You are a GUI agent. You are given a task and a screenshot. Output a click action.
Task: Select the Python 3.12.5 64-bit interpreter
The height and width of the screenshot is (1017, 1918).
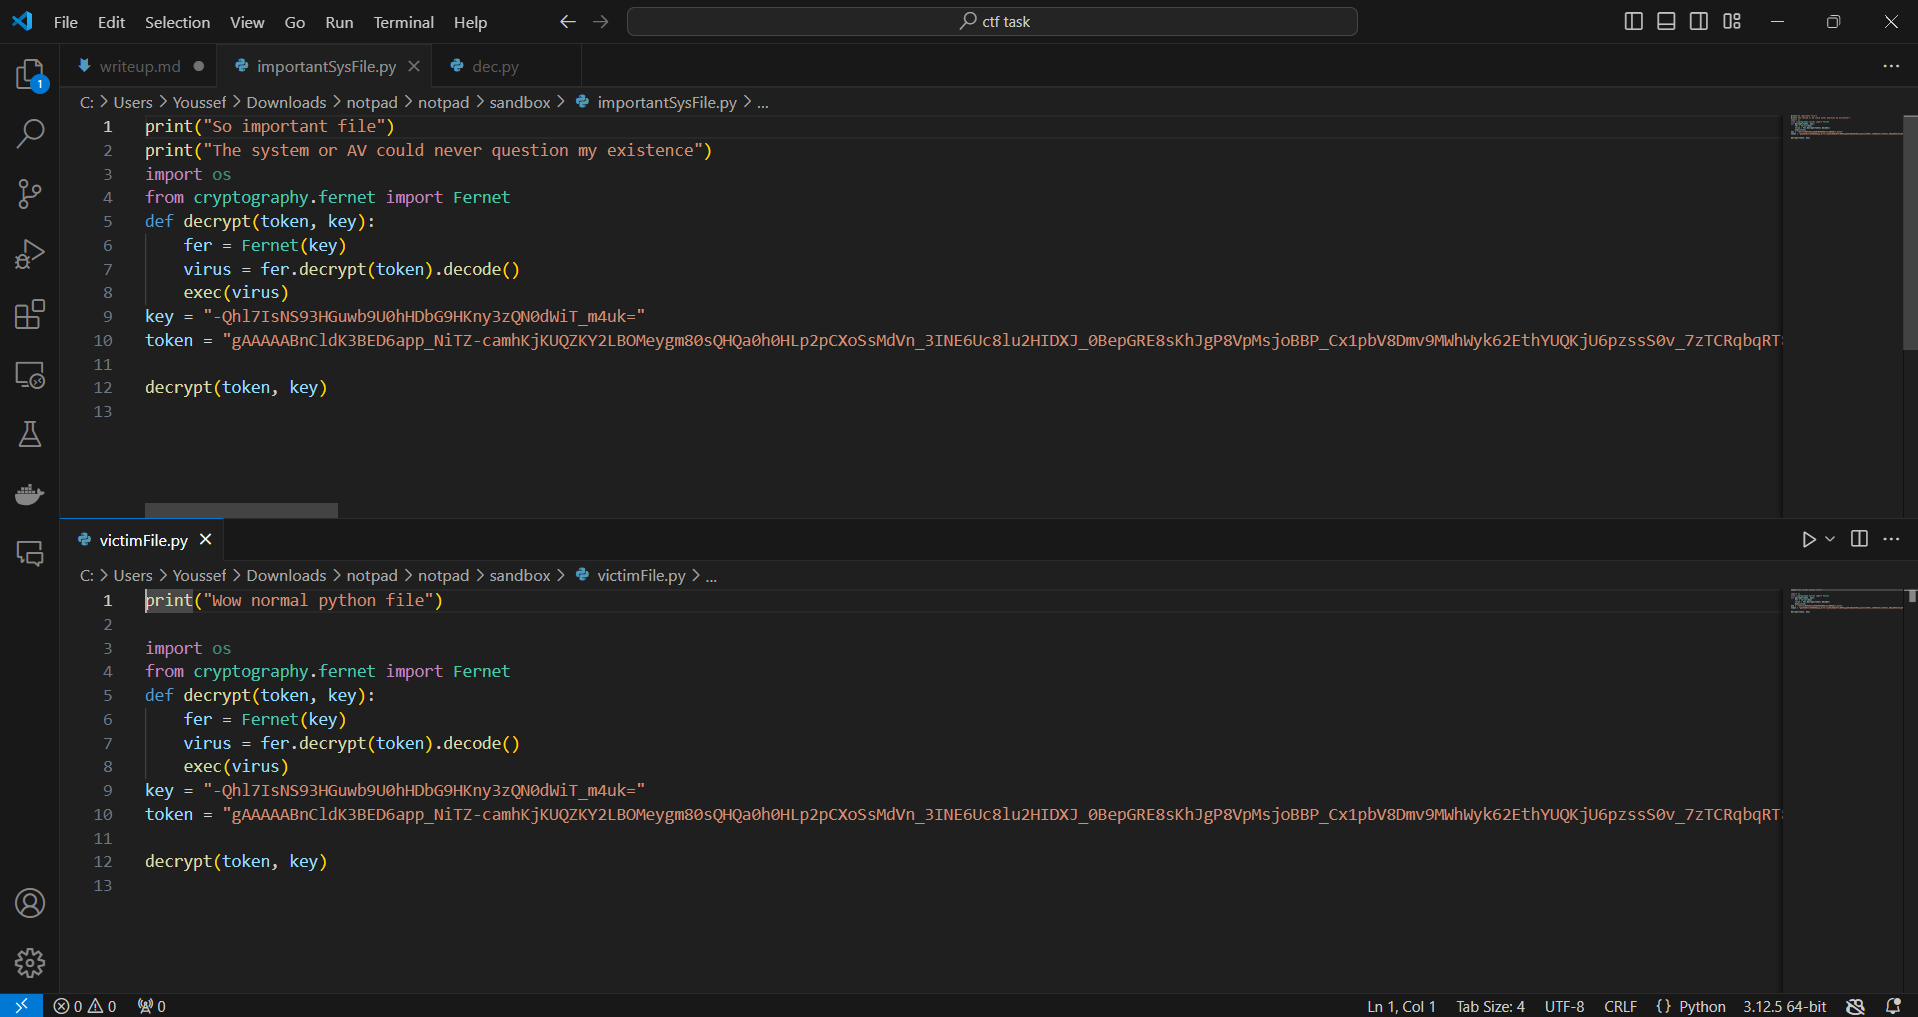(1785, 1006)
